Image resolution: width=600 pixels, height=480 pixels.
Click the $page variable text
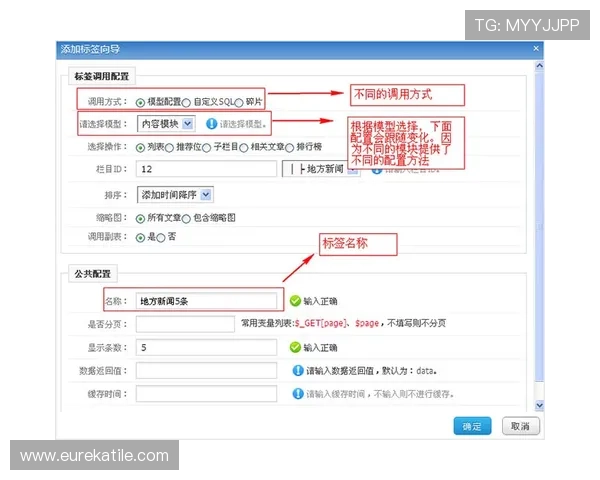click(367, 323)
